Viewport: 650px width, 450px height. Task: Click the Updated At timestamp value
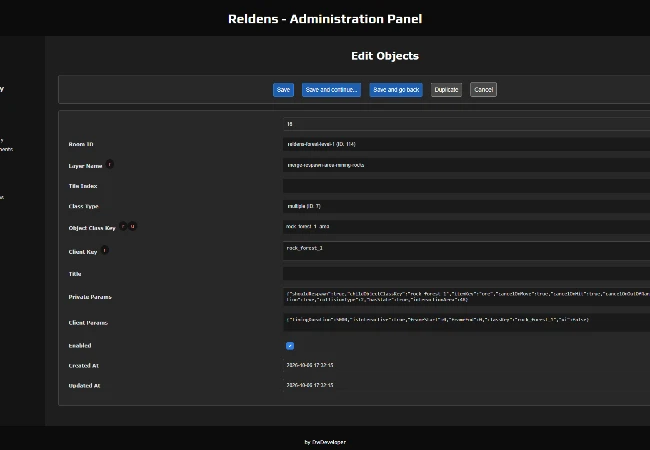tap(310, 385)
